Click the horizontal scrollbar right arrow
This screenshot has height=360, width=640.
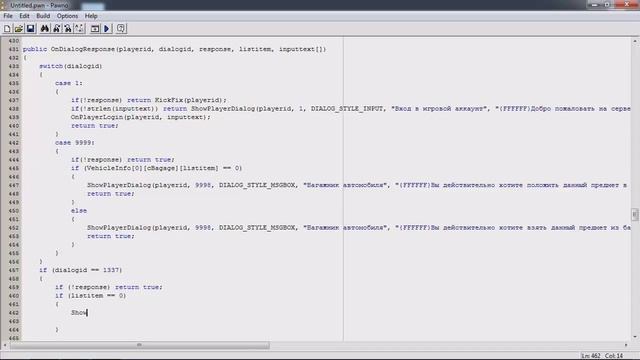point(627,345)
